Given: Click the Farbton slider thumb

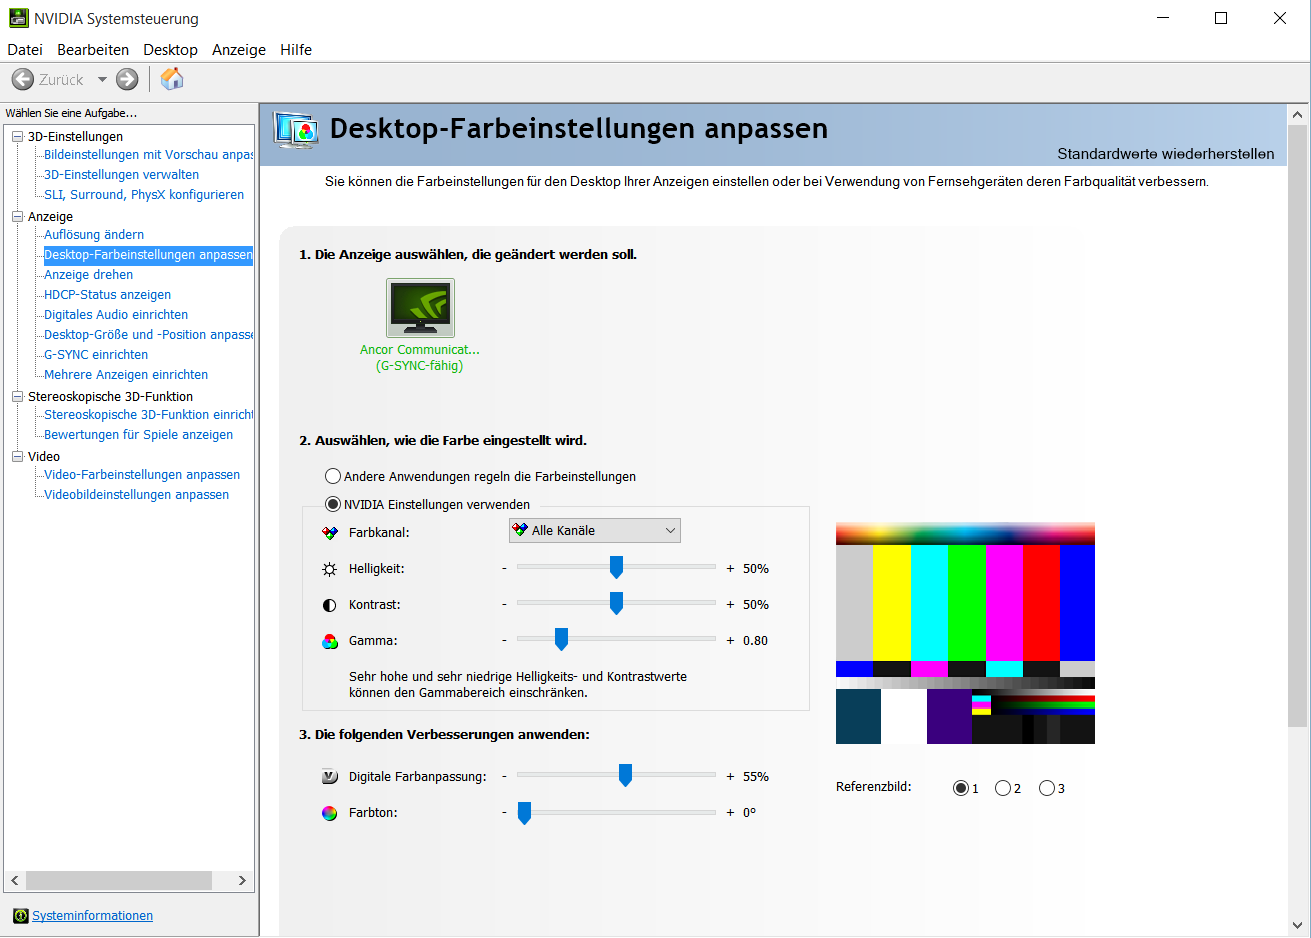Looking at the screenshot, I should tap(524, 813).
